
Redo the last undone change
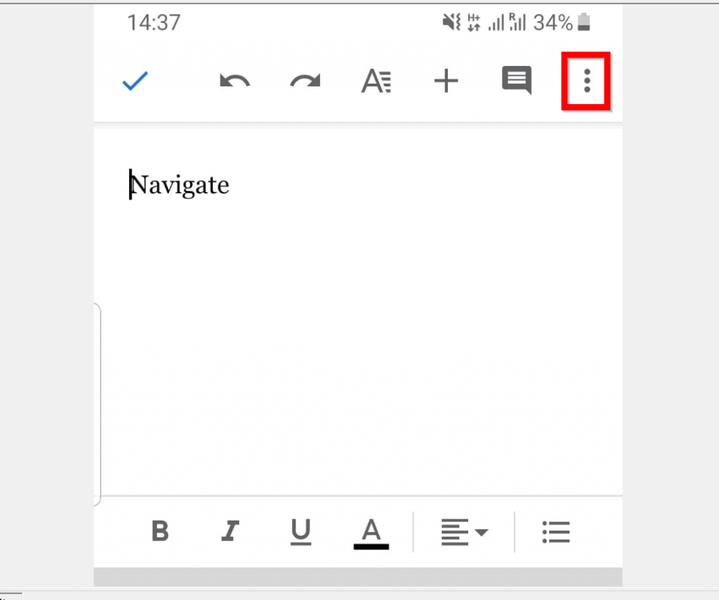click(x=305, y=81)
